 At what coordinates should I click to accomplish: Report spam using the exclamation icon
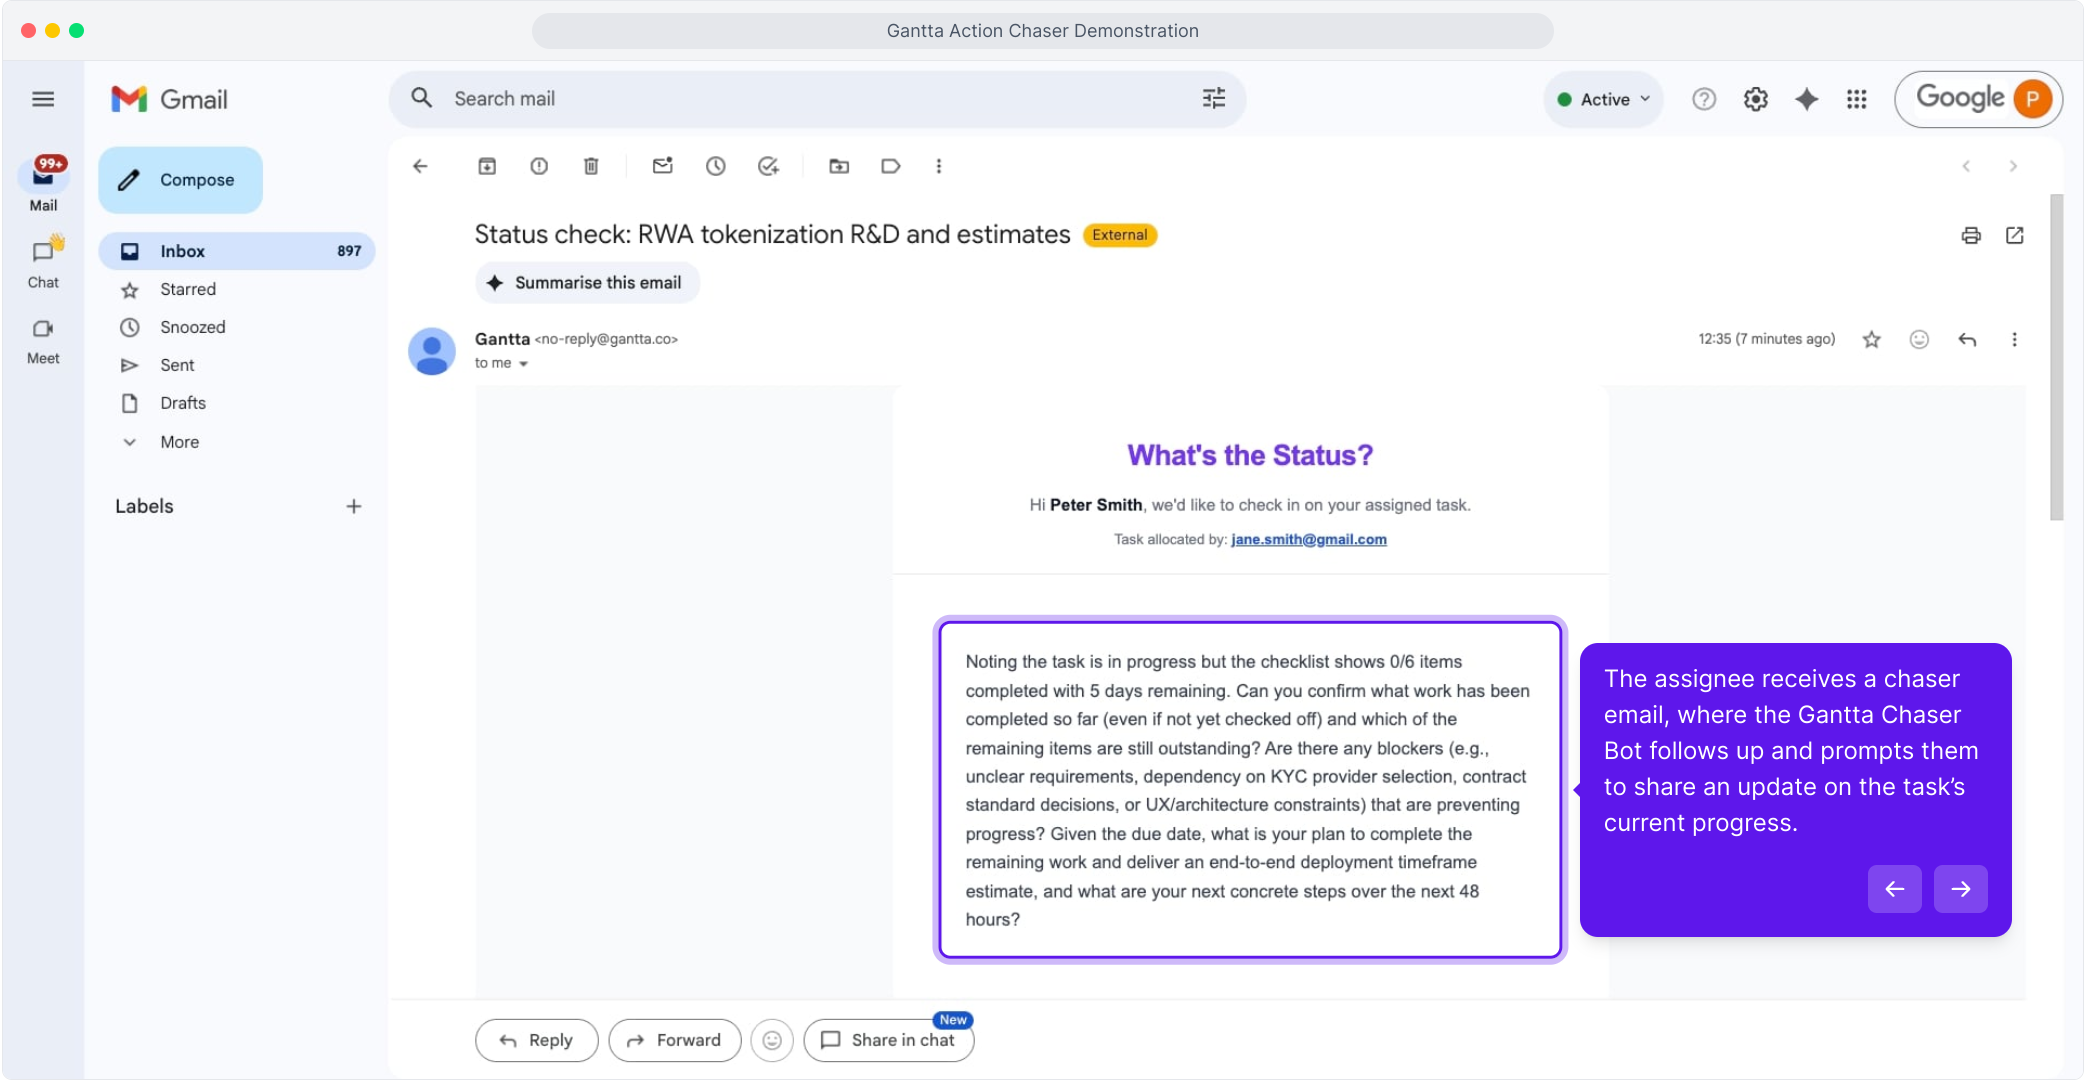pyautogui.click(x=539, y=166)
